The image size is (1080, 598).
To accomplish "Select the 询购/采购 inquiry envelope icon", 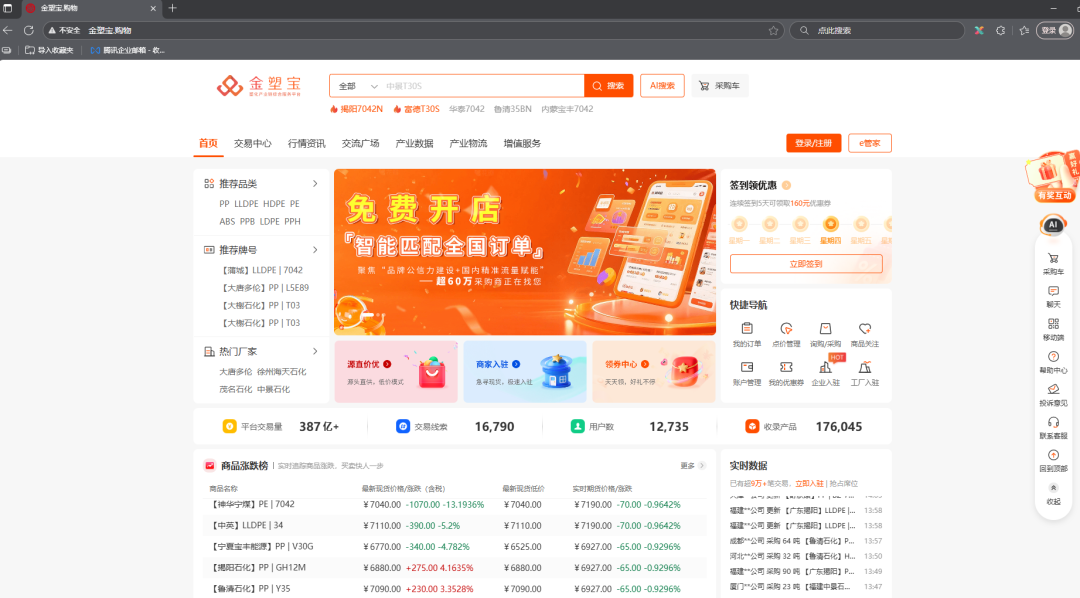I will tap(824, 328).
